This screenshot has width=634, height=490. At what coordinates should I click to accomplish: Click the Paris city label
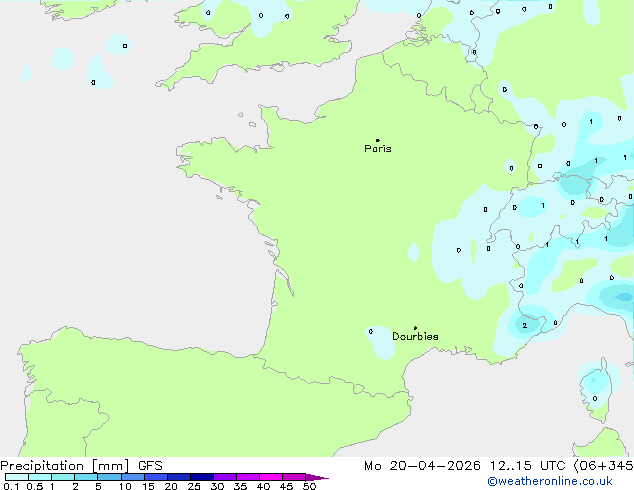coord(378,148)
